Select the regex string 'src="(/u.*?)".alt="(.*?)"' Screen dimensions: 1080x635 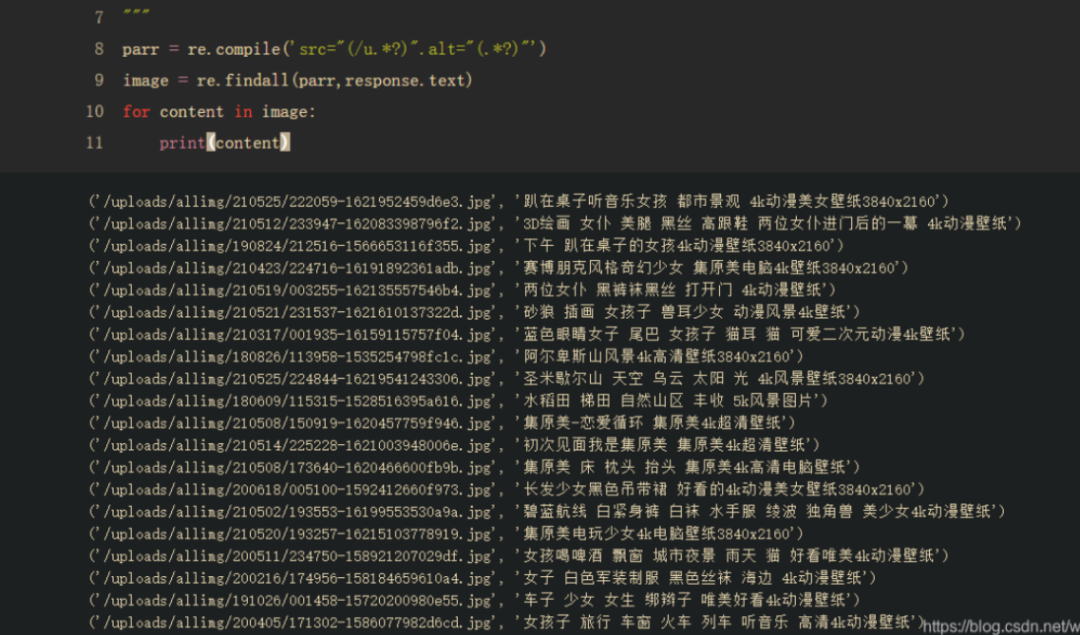pyautogui.click(x=415, y=49)
